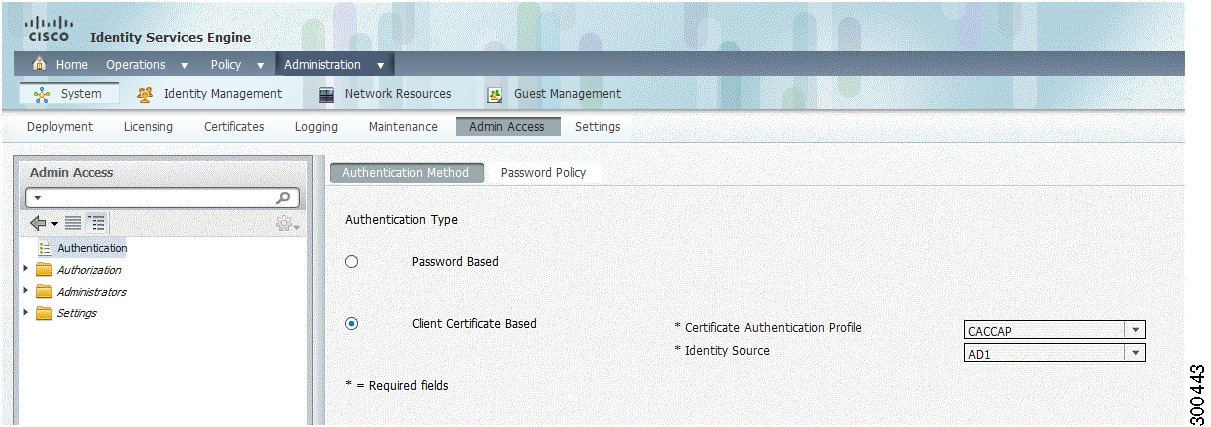Click the Administrators folder icon
Viewport: 1211px width, 427px height.
click(44, 292)
